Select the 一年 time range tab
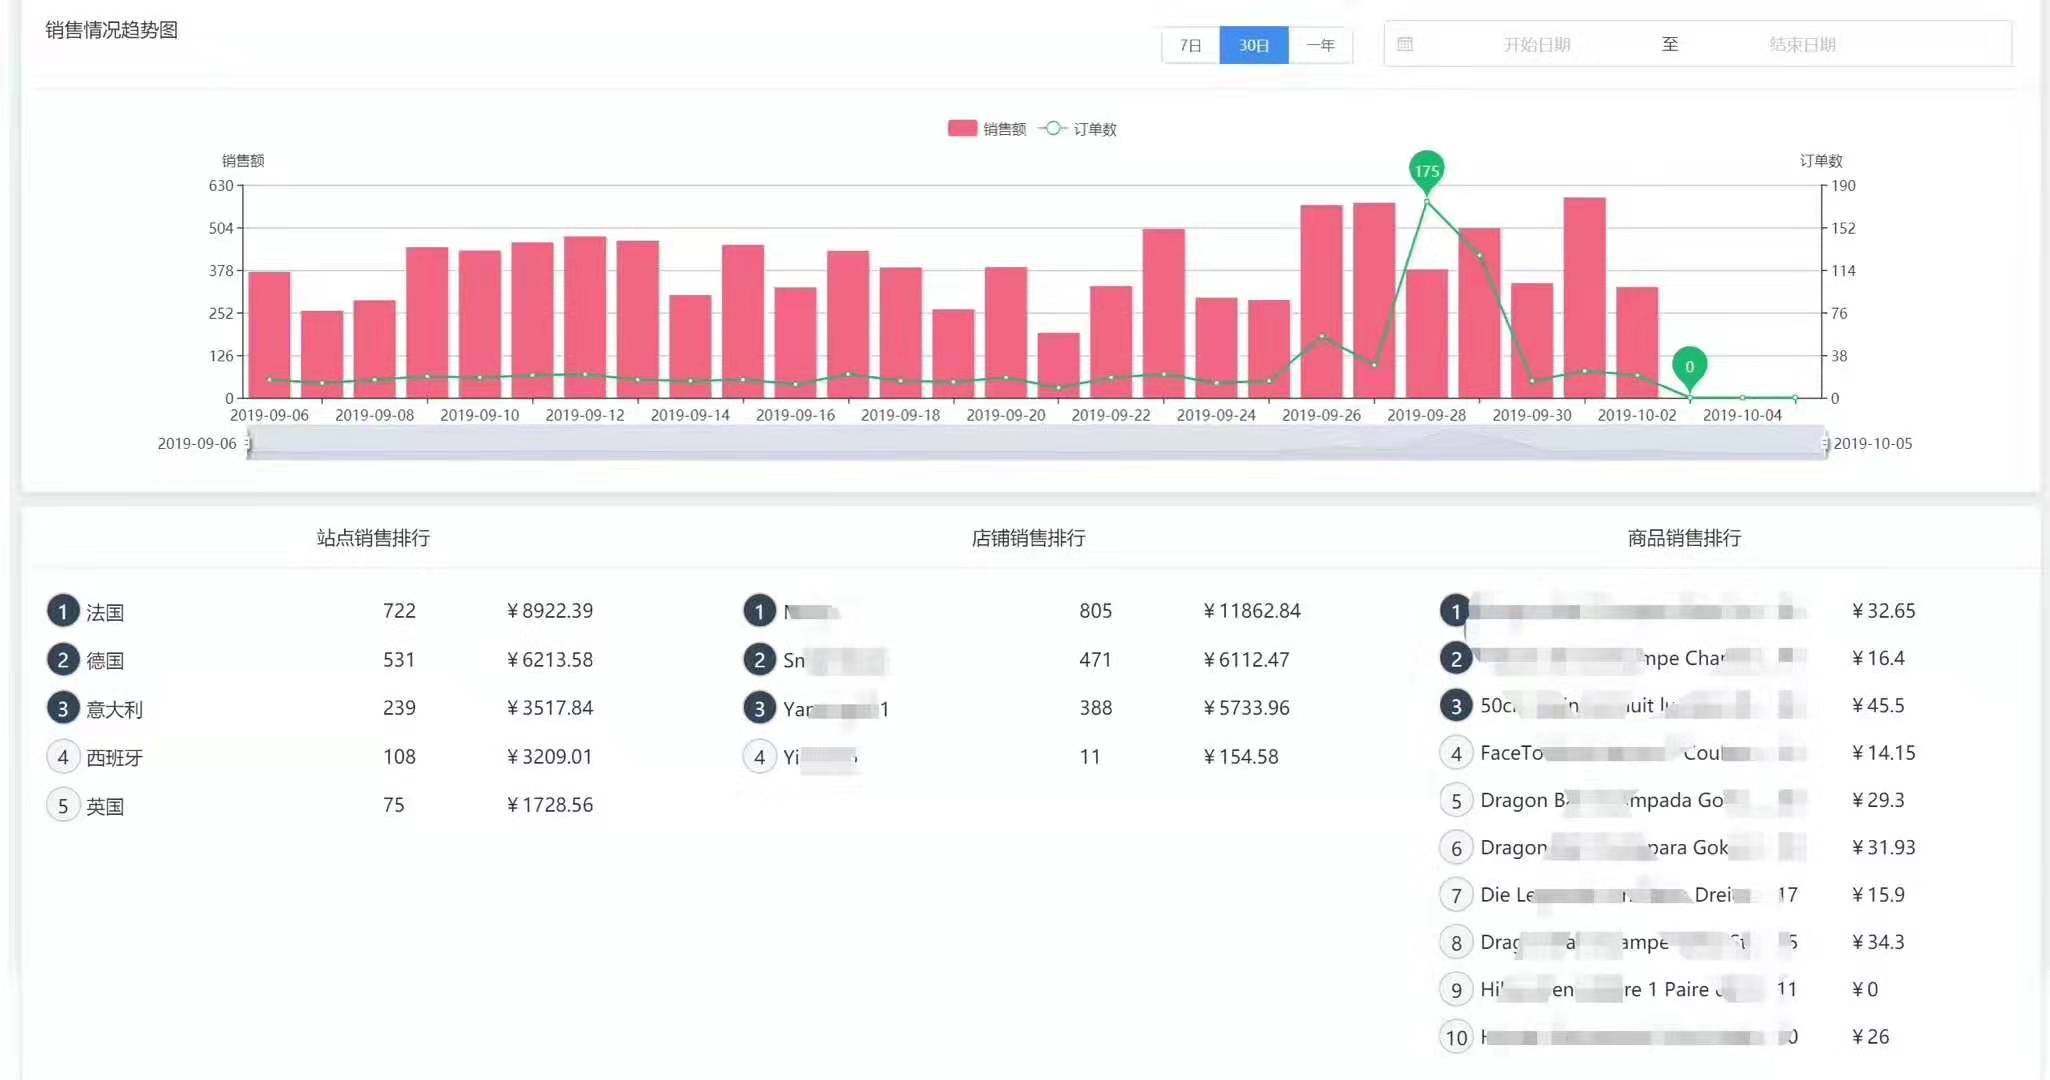Screen dimensions: 2050x1080 pyautogui.click(x=1321, y=45)
